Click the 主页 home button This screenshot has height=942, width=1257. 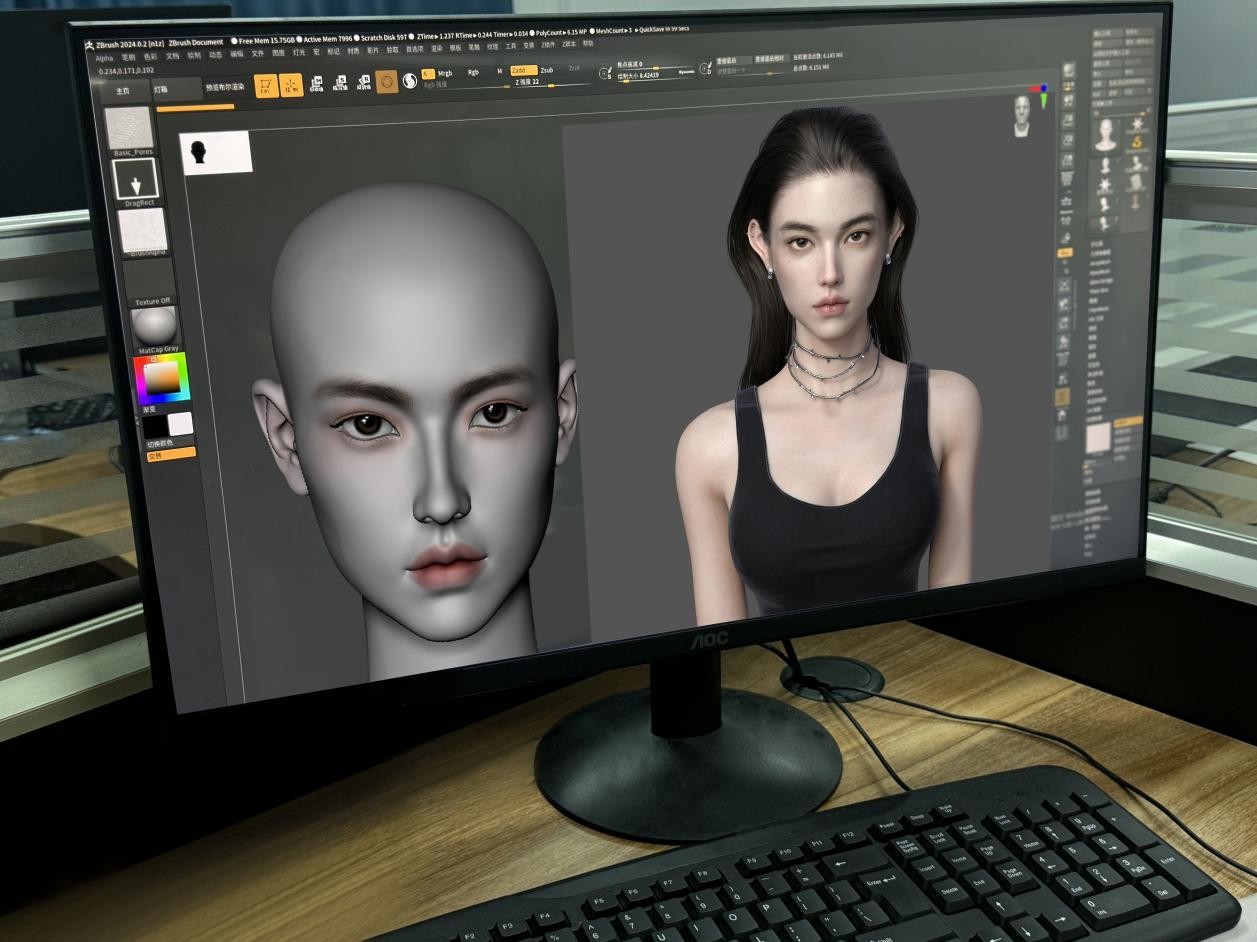tap(123, 91)
